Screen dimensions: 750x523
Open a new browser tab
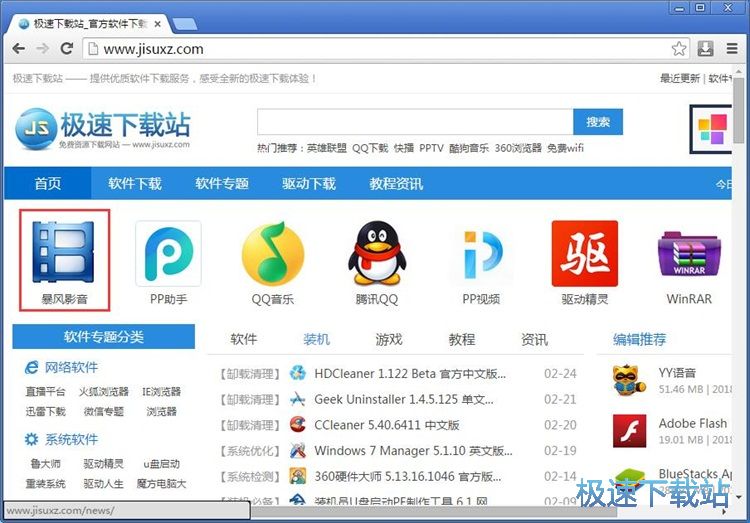pyautogui.click(x=185, y=24)
